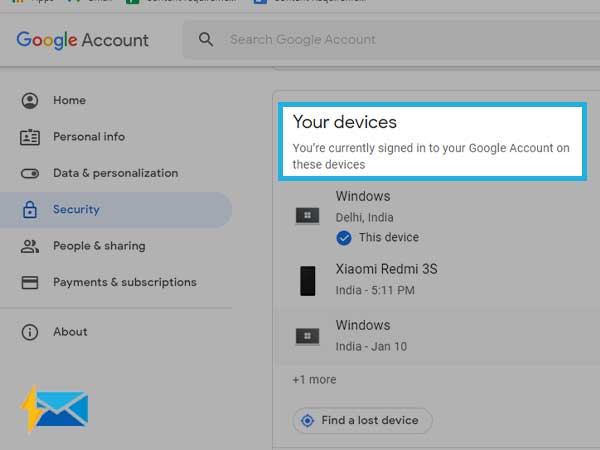Click the Home profile icon

point(30,101)
